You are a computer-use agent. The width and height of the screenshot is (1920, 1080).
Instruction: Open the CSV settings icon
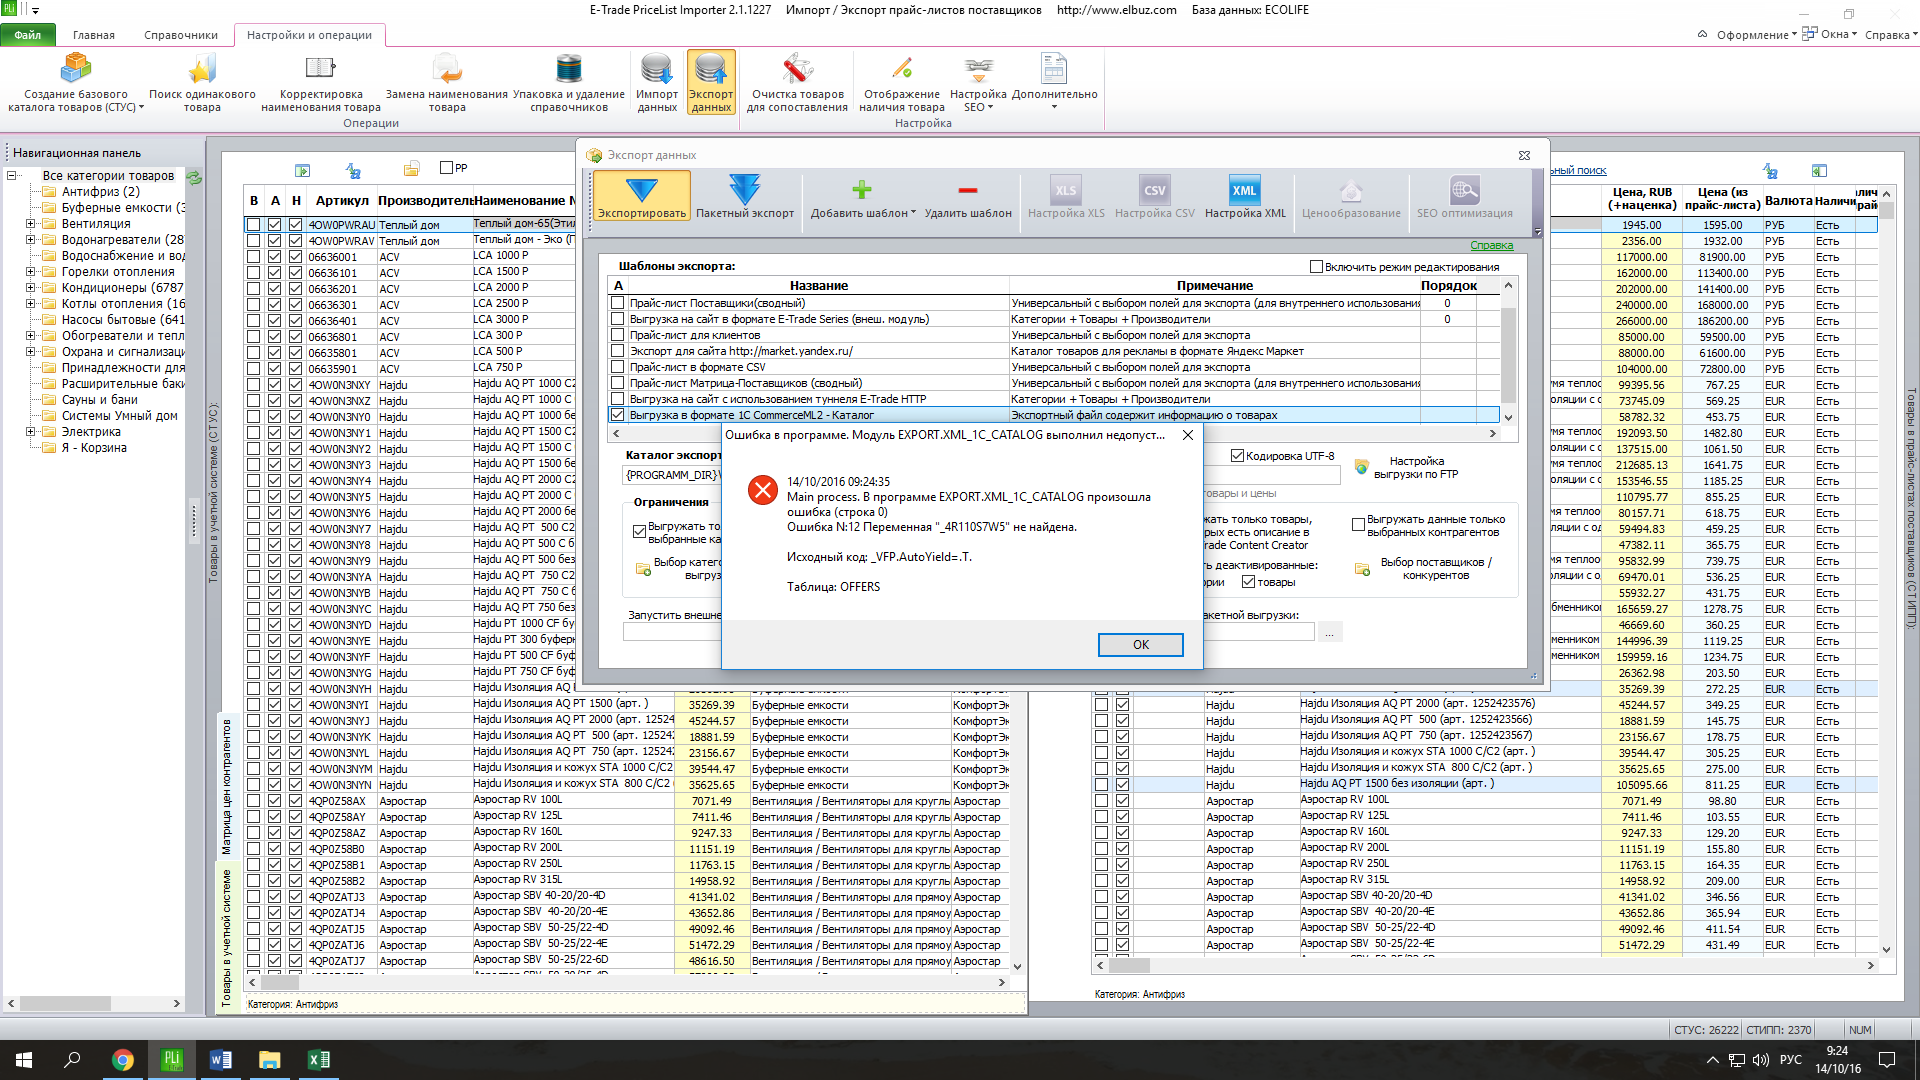[1154, 190]
